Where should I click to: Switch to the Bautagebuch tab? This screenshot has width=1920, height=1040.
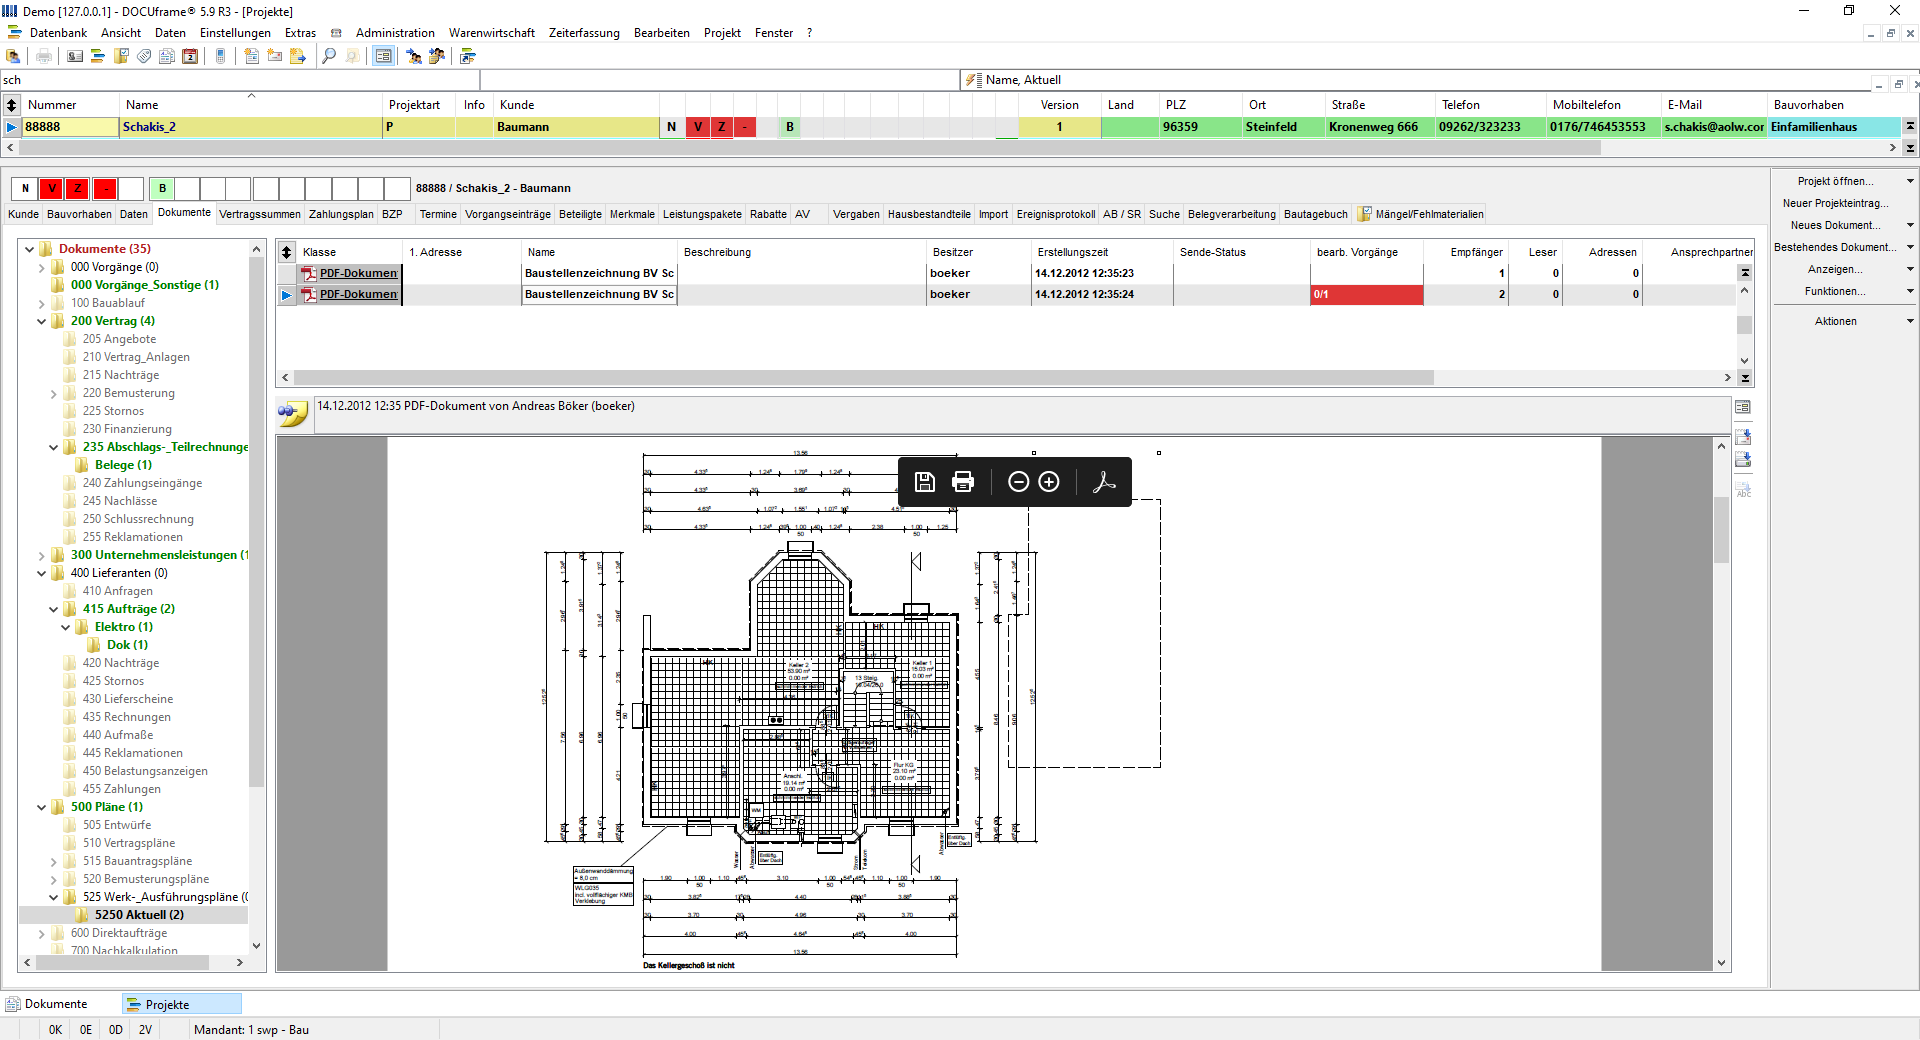[x=1316, y=214]
